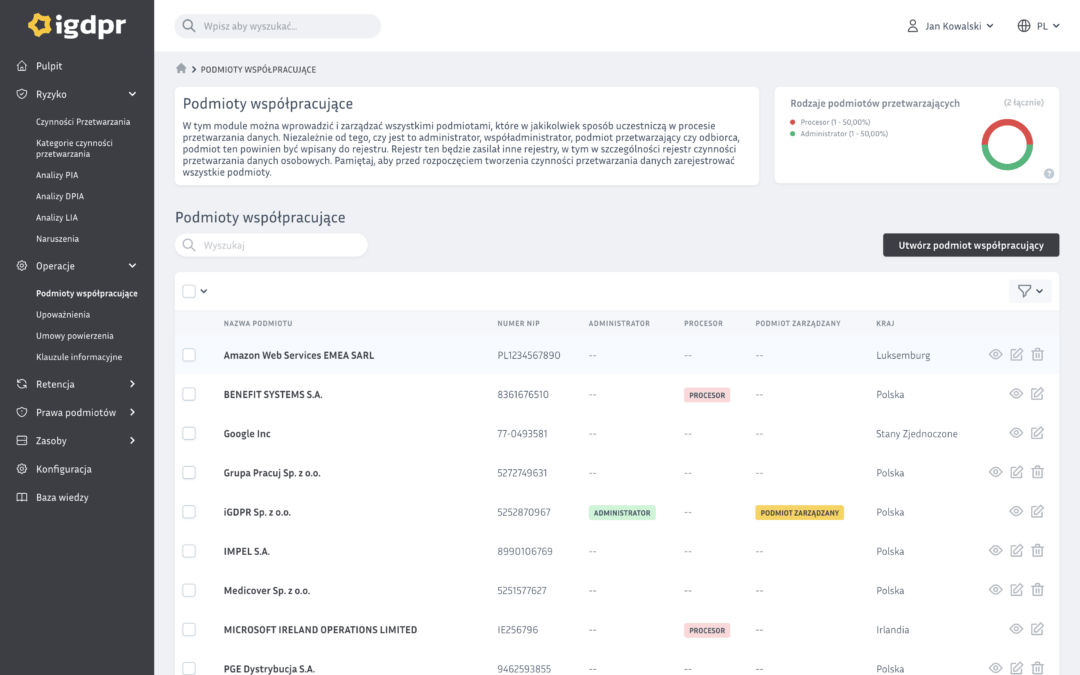
Task: Click the Konfiguracja gear icon
Action: click(22, 468)
